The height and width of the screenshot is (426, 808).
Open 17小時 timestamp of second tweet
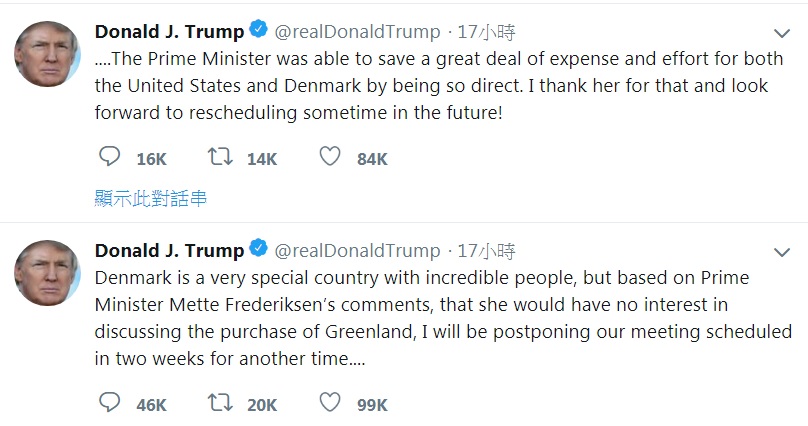pyautogui.click(x=486, y=251)
